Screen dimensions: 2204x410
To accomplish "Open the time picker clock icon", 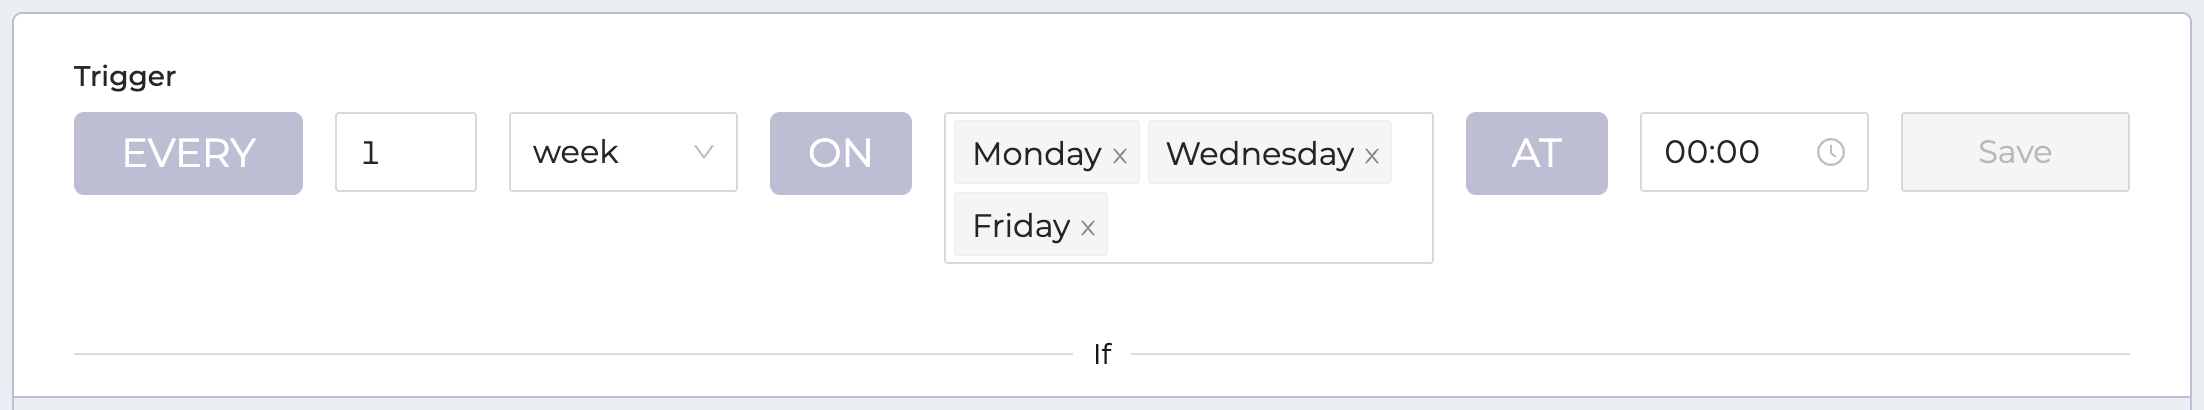I will point(1830,152).
